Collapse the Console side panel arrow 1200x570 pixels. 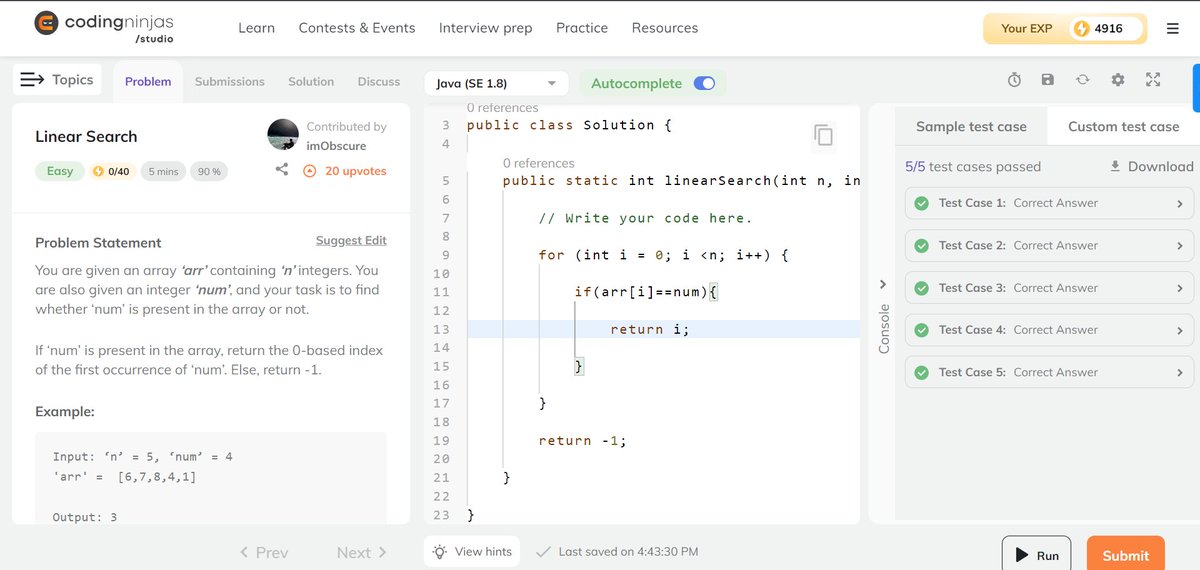(882, 284)
